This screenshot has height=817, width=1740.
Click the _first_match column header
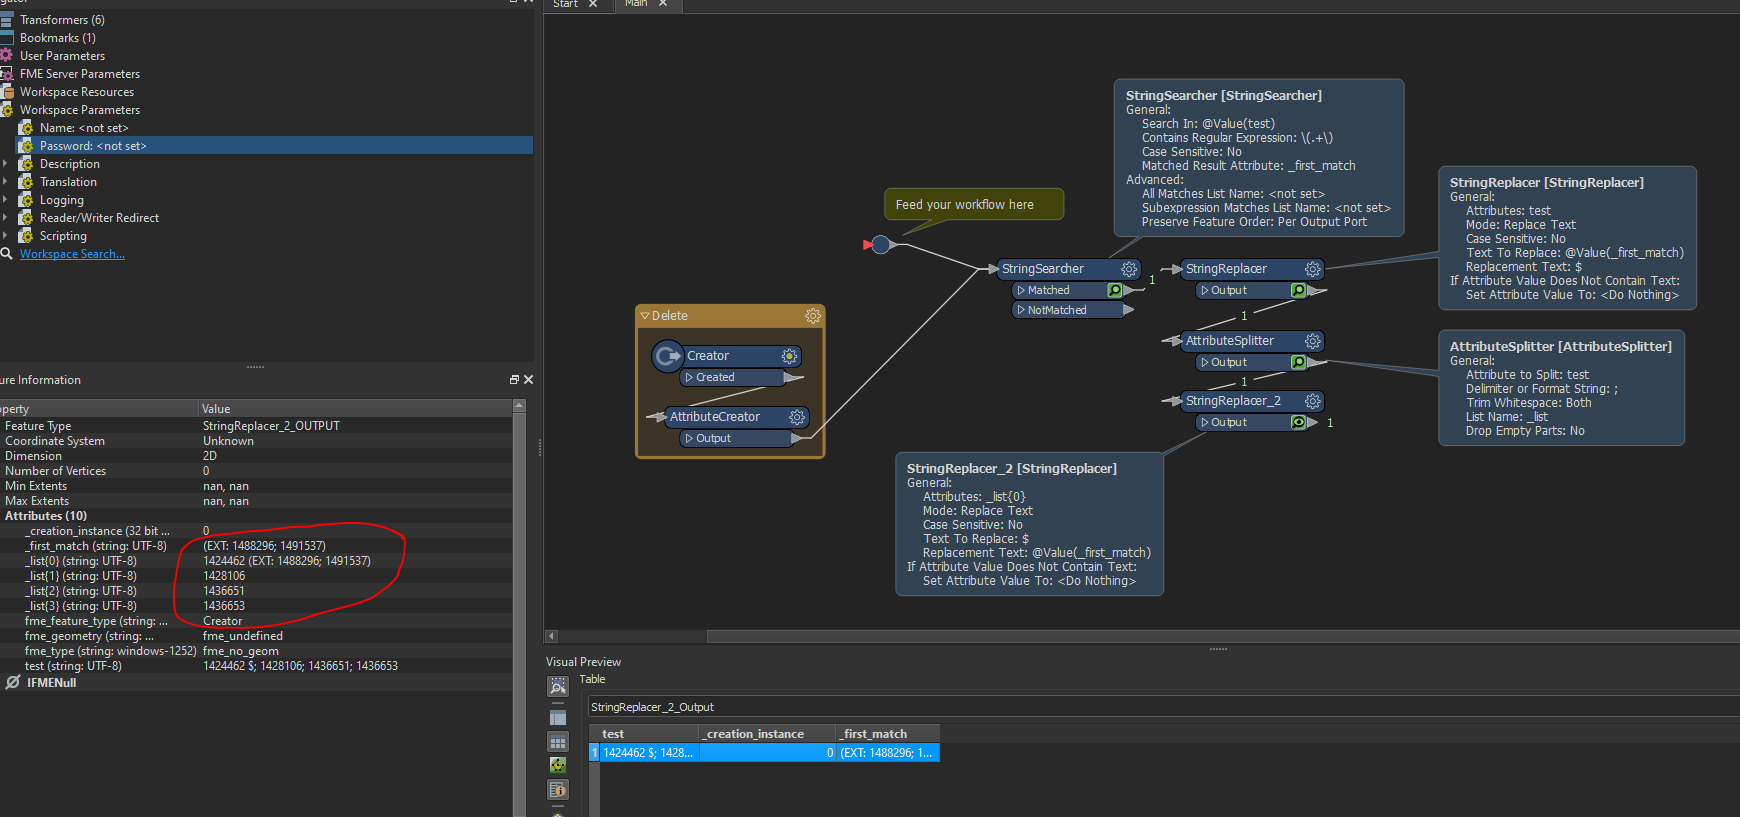pos(888,734)
